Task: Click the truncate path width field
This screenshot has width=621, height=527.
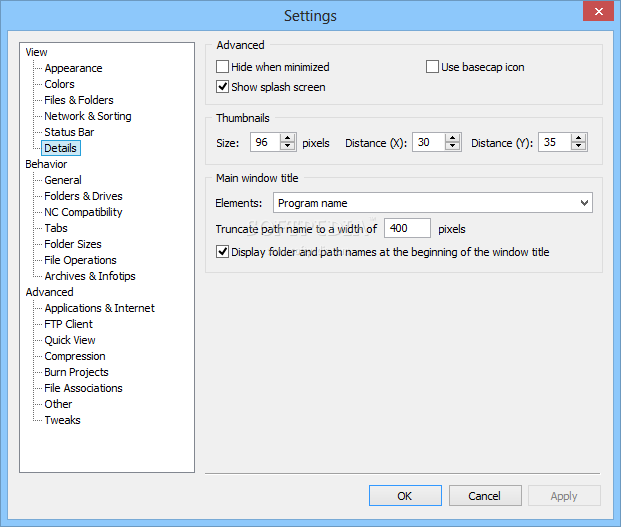Action: pyautogui.click(x=407, y=228)
